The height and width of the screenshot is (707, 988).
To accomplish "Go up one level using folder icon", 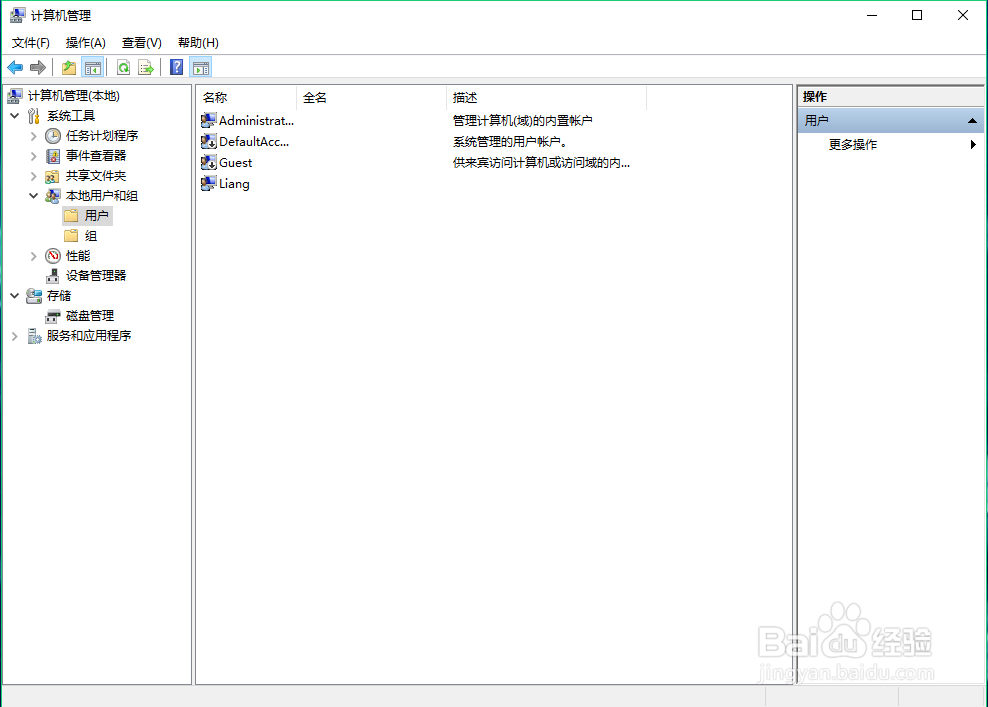I will (x=69, y=67).
